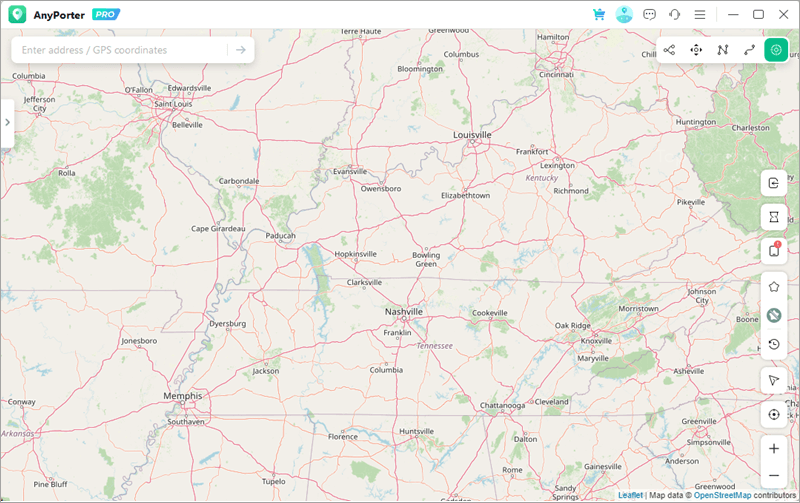Screen dimensions: 800x503
Task: Click Louisville on the map
Action: pyautogui.click(x=472, y=135)
